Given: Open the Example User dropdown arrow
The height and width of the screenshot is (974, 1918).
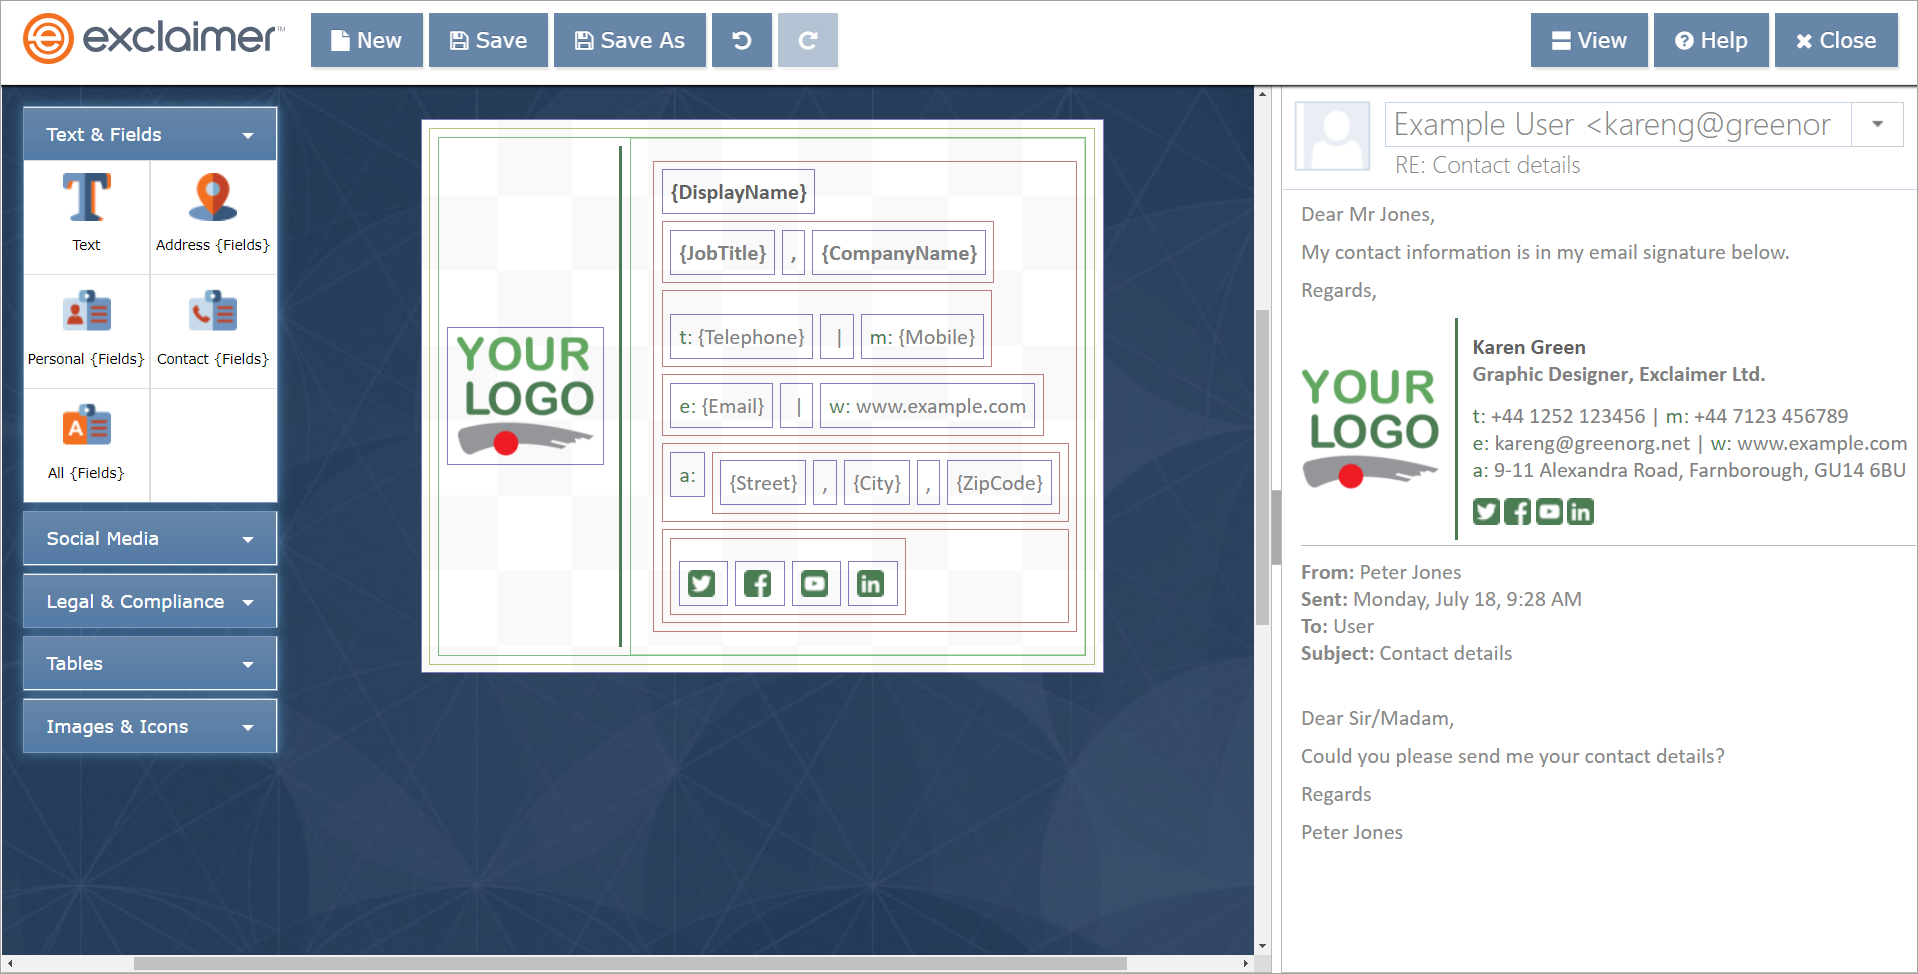Looking at the screenshot, I should click(1877, 124).
